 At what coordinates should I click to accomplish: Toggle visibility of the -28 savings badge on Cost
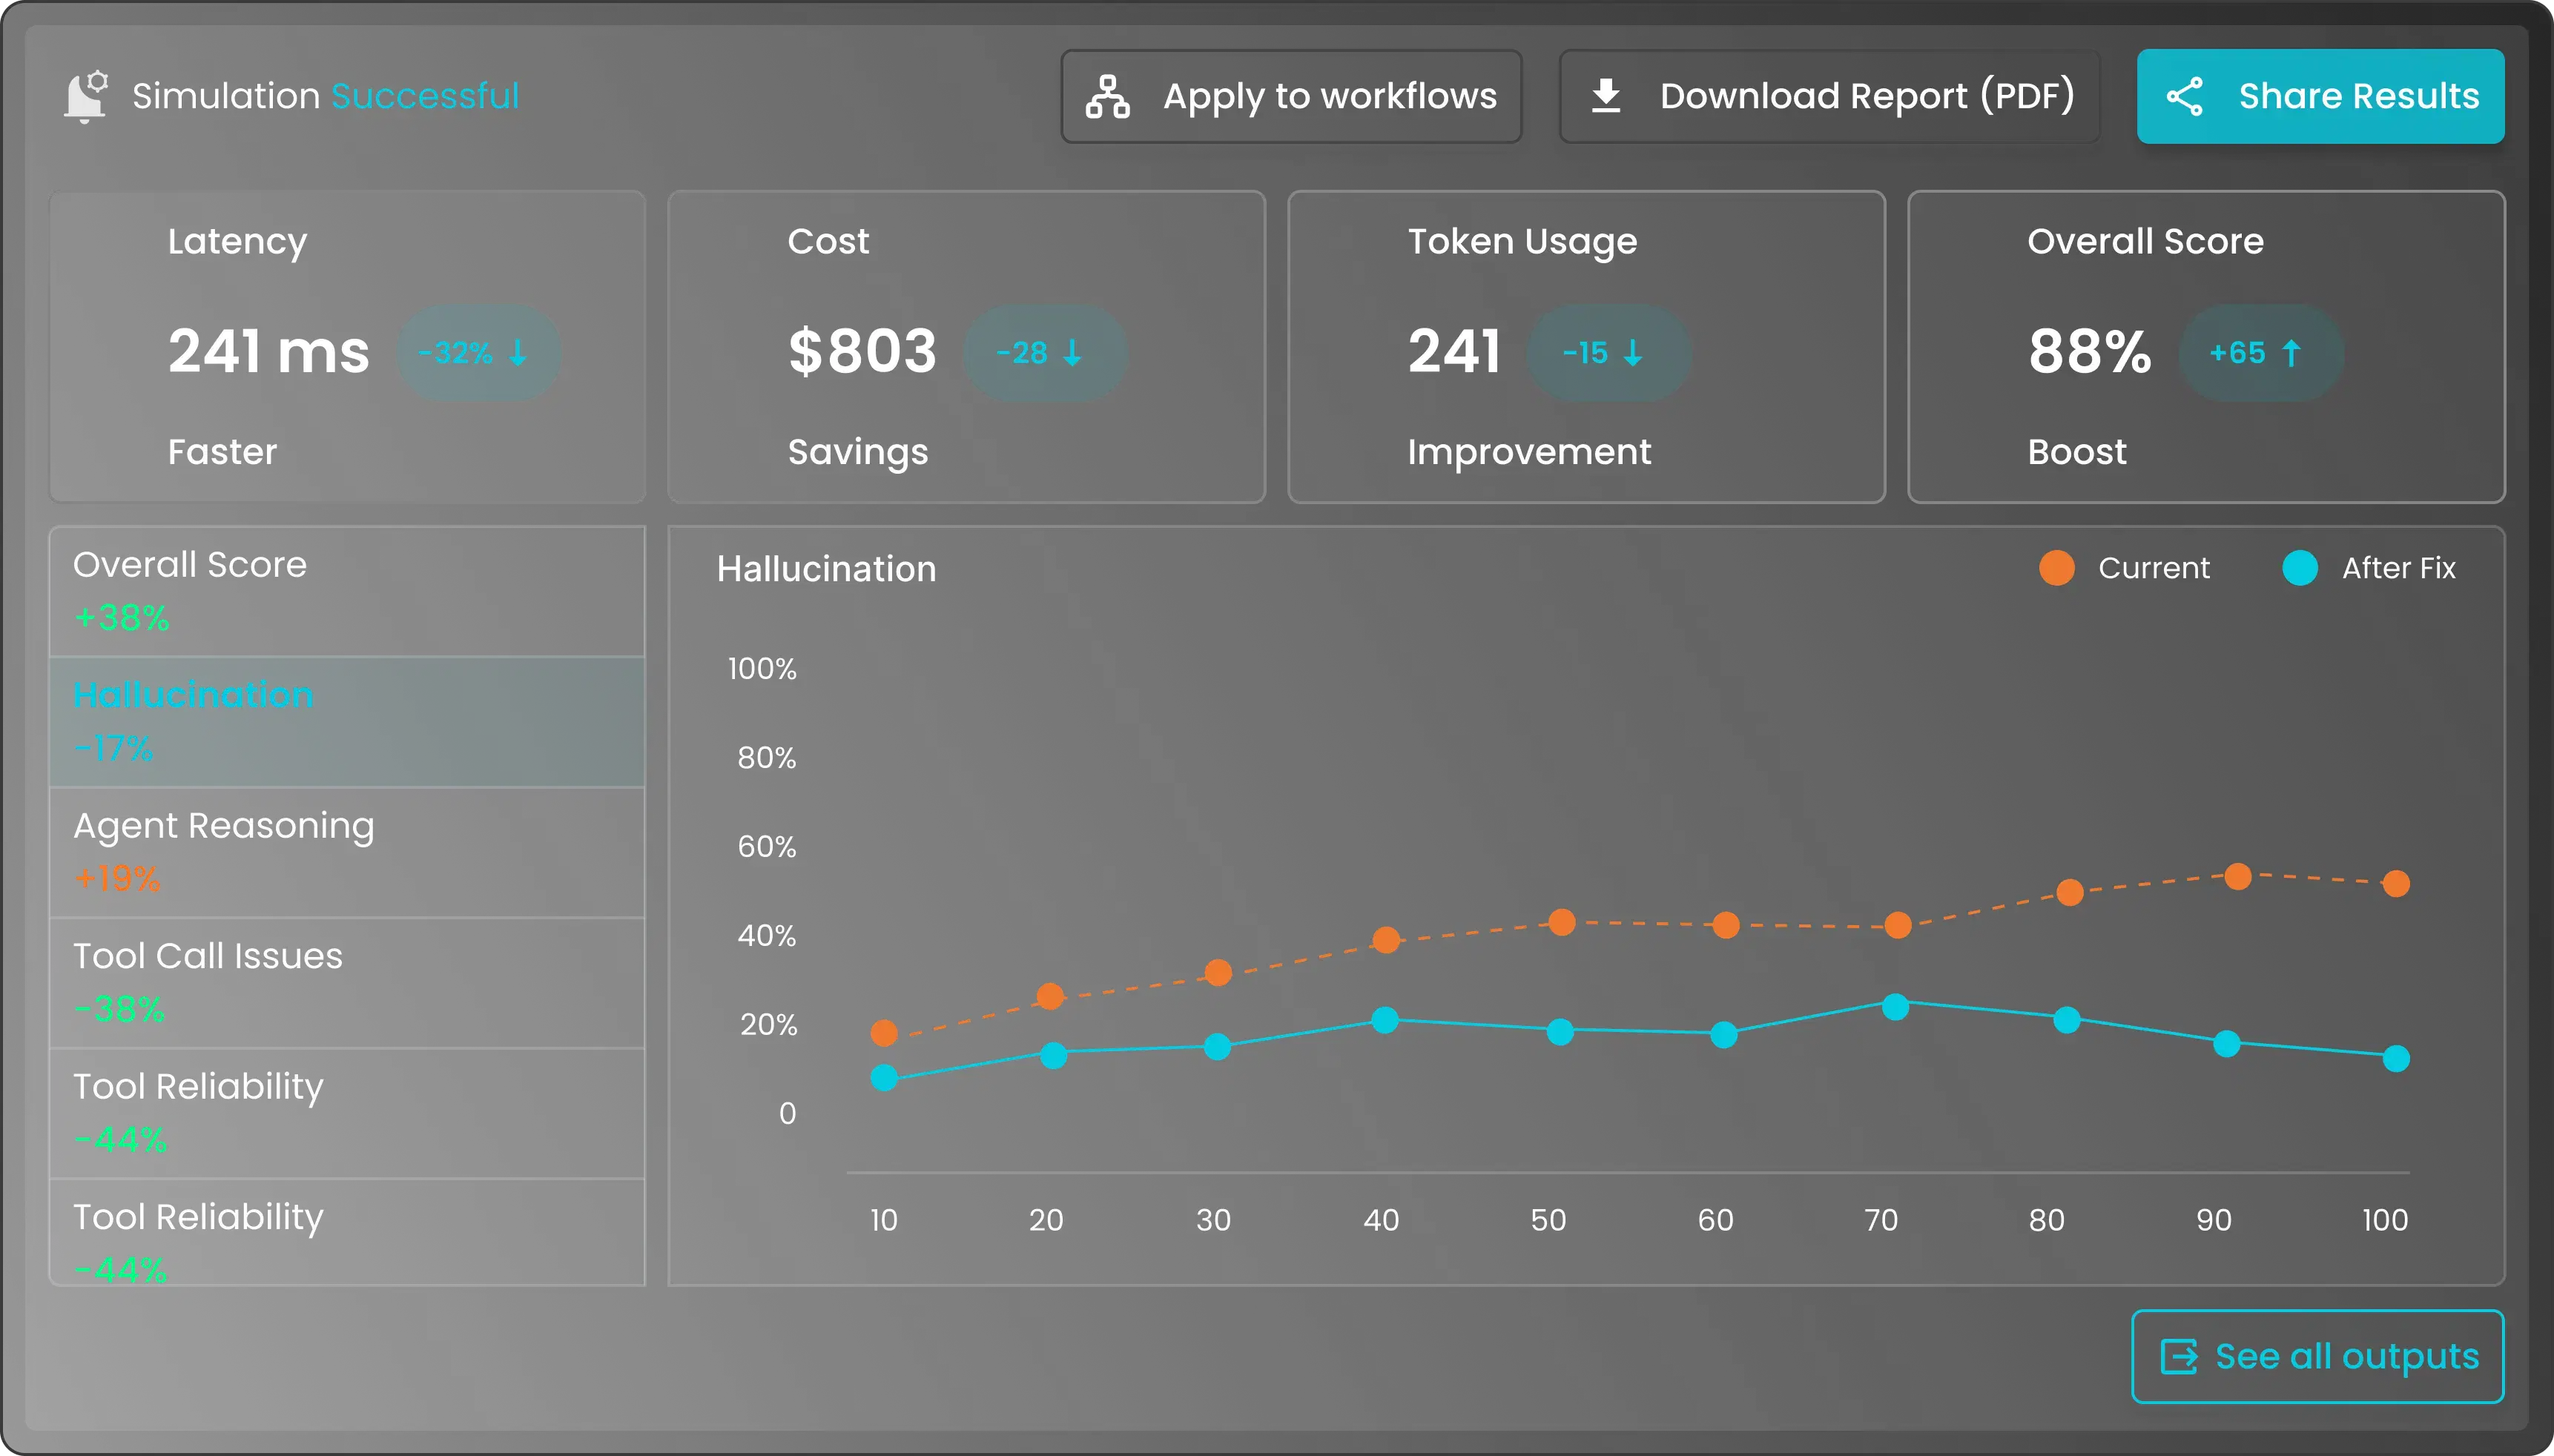tap(1045, 352)
